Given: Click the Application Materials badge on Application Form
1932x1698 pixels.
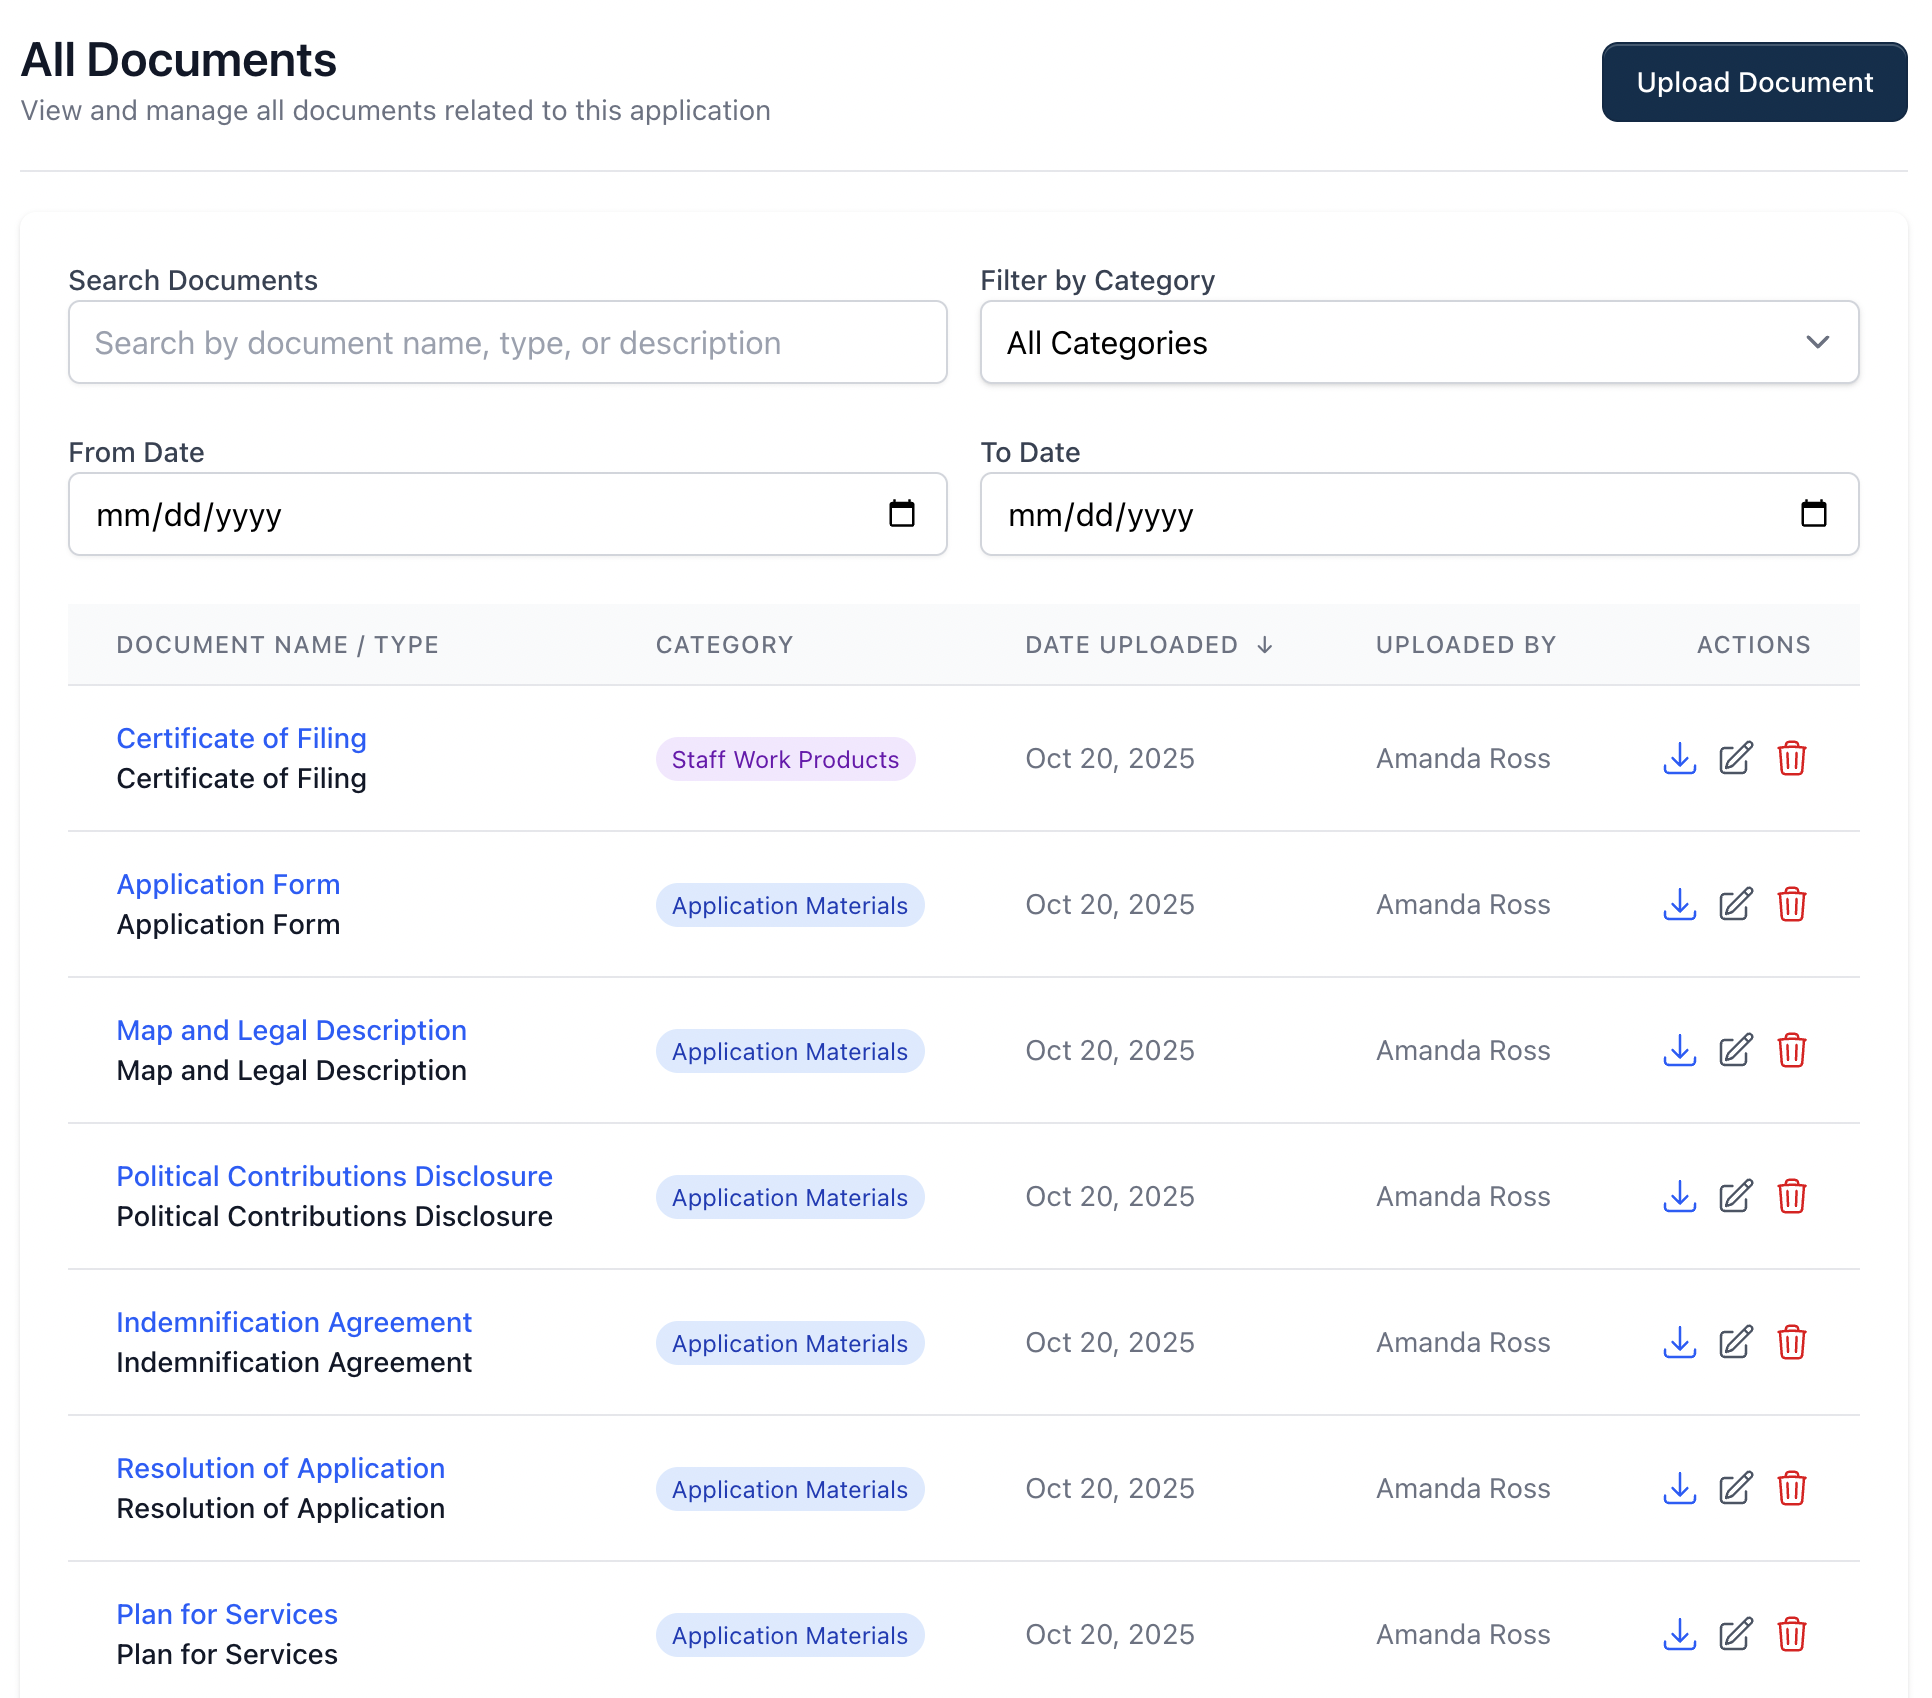Looking at the screenshot, I should 790,905.
